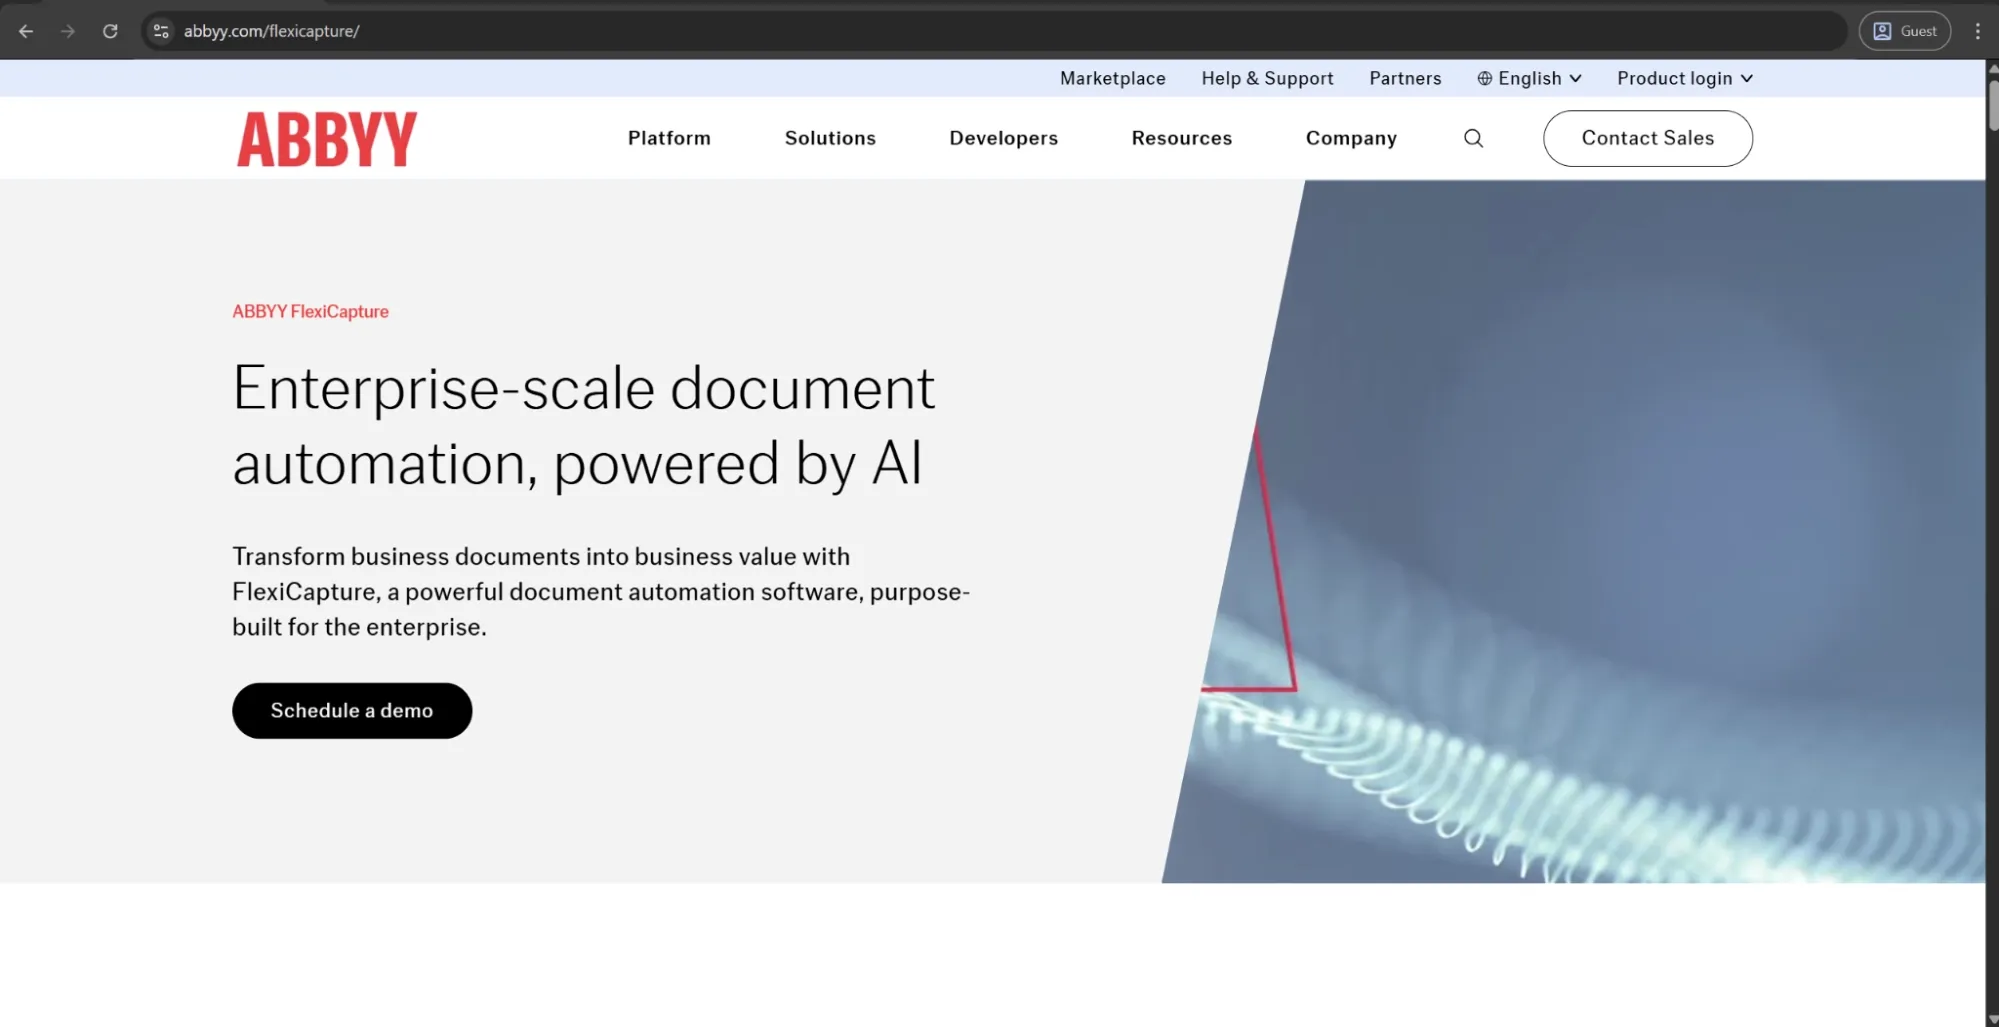Click the browser back arrow

pyautogui.click(x=26, y=31)
